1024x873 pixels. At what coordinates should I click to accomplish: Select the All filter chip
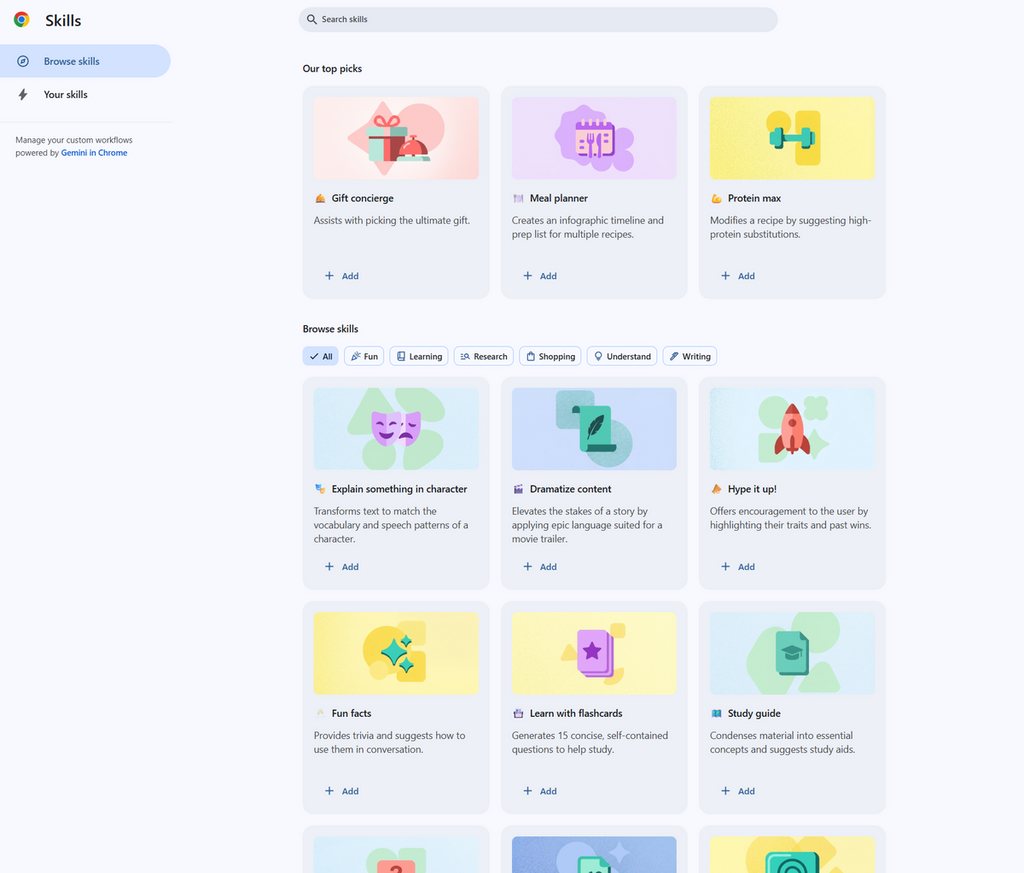pos(321,356)
